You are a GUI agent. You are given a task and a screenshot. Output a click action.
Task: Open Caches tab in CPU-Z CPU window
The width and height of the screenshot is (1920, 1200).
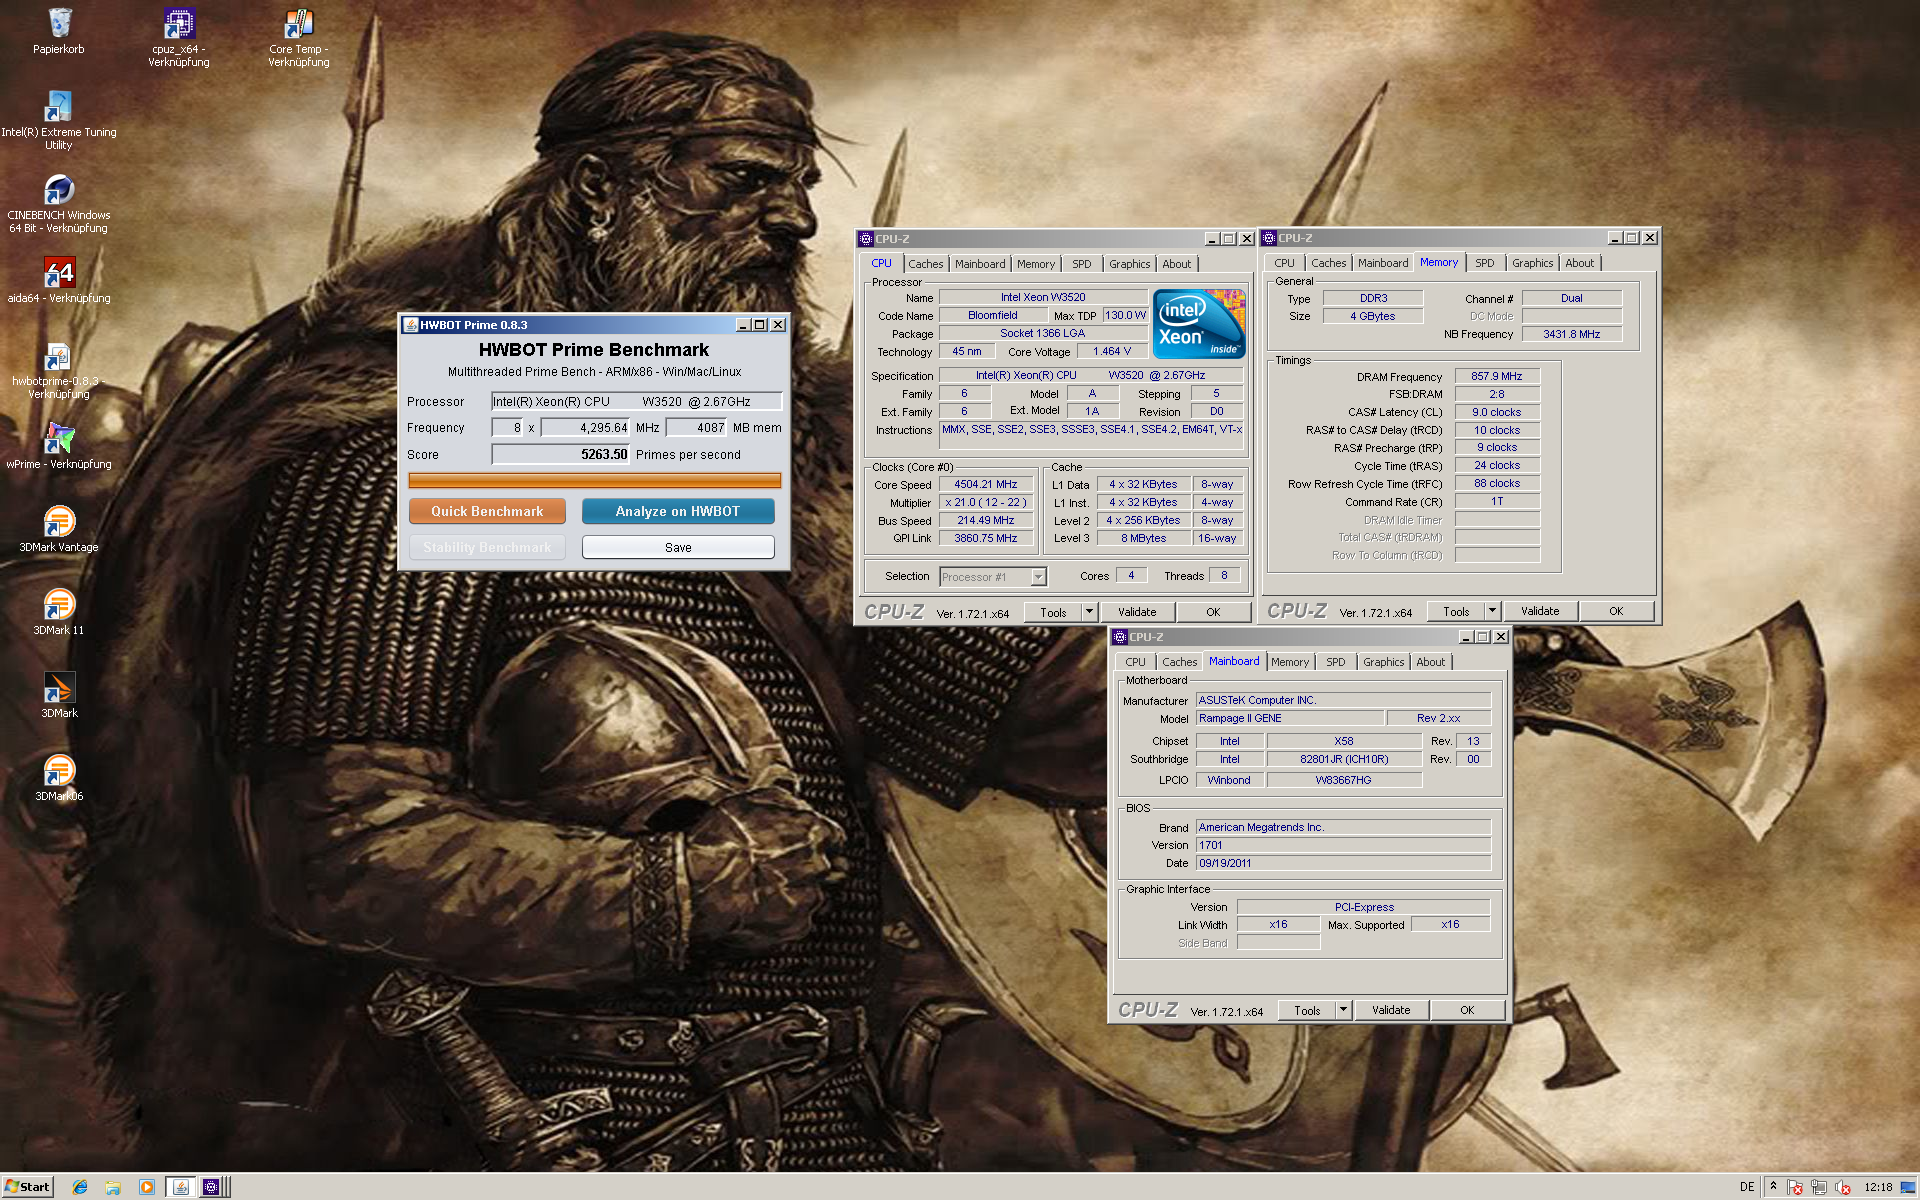tap(925, 264)
